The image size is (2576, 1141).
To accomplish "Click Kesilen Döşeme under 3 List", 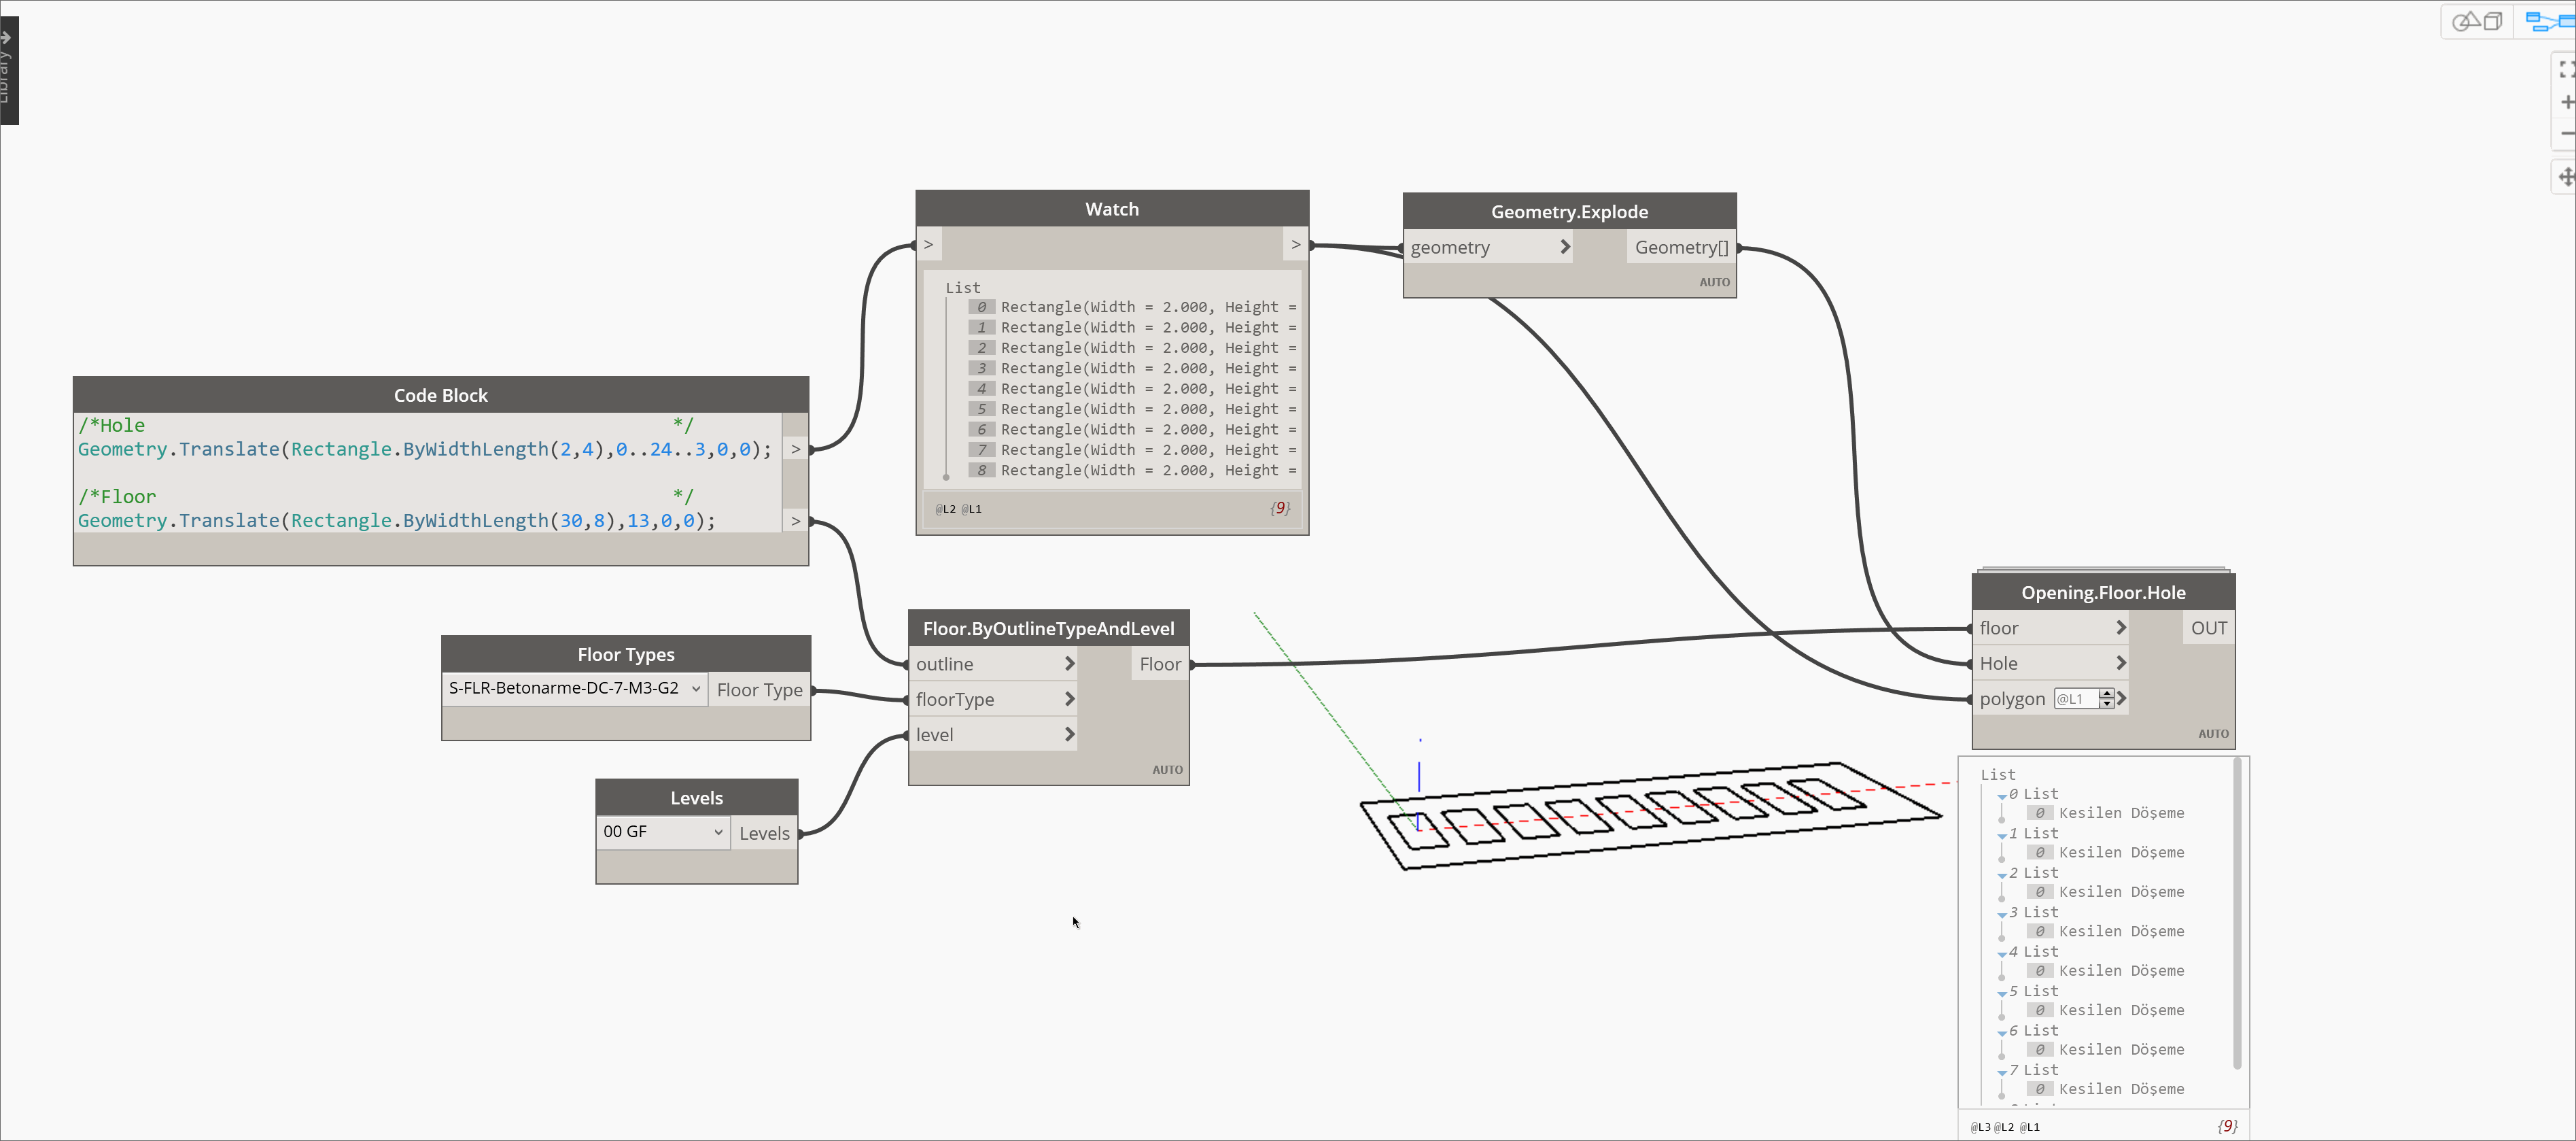I will click(x=2121, y=931).
